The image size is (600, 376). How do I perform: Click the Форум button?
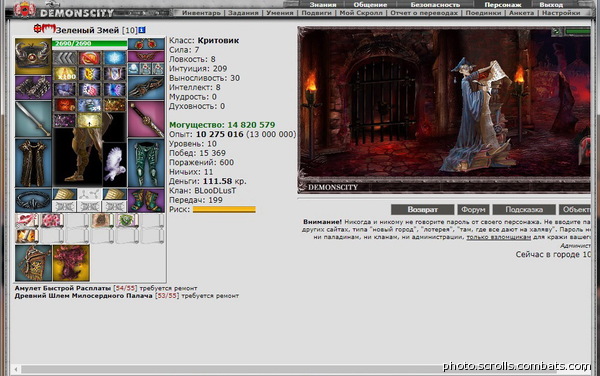[473, 210]
